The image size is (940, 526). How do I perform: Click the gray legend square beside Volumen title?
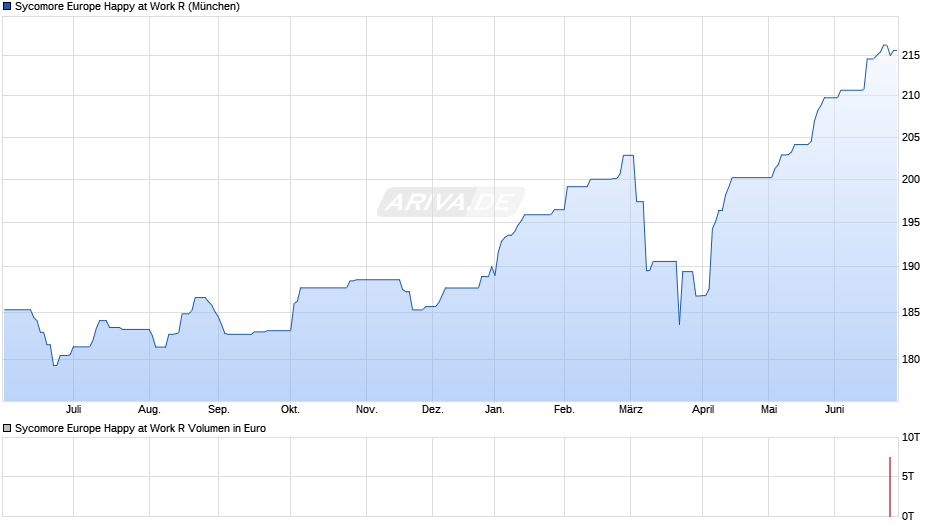tap(7, 428)
